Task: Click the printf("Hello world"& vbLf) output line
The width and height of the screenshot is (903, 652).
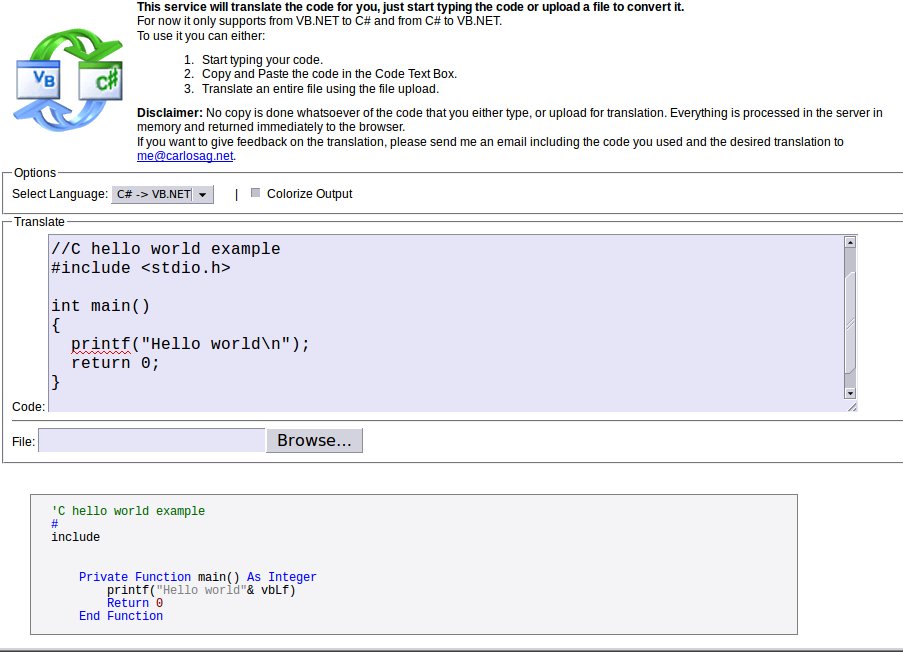Action: 201,590
